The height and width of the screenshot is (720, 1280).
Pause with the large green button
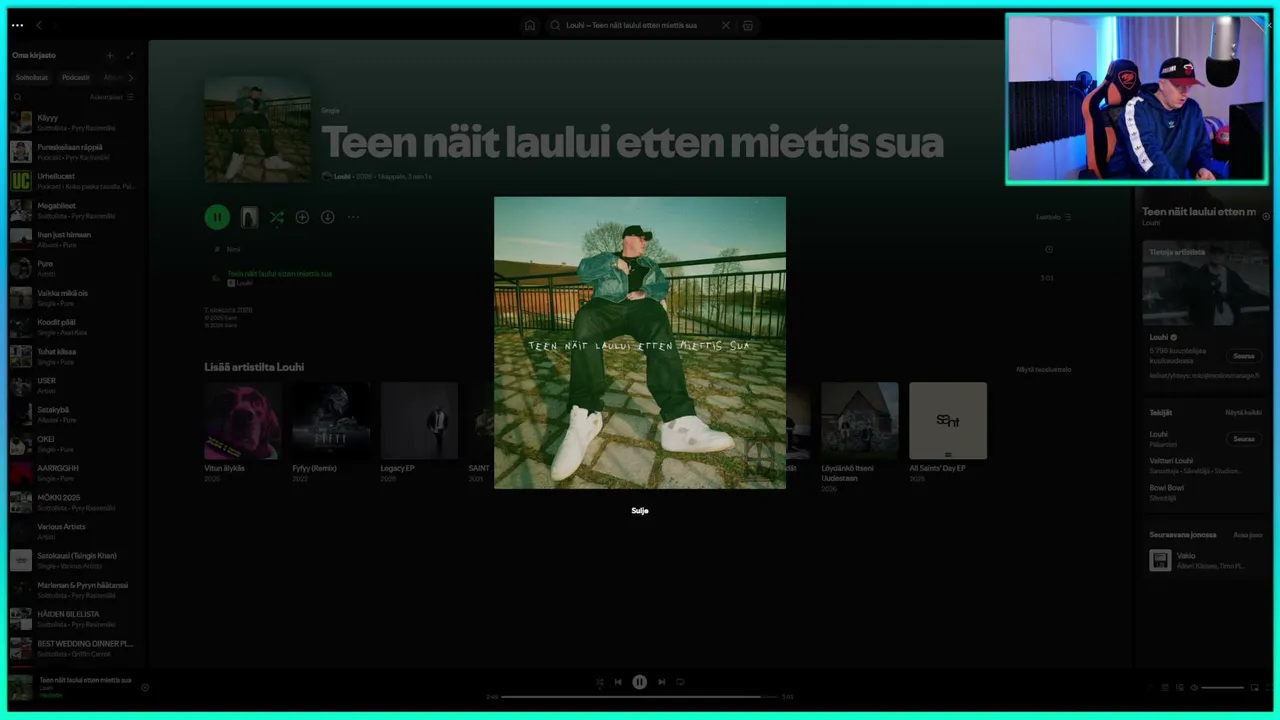217,217
